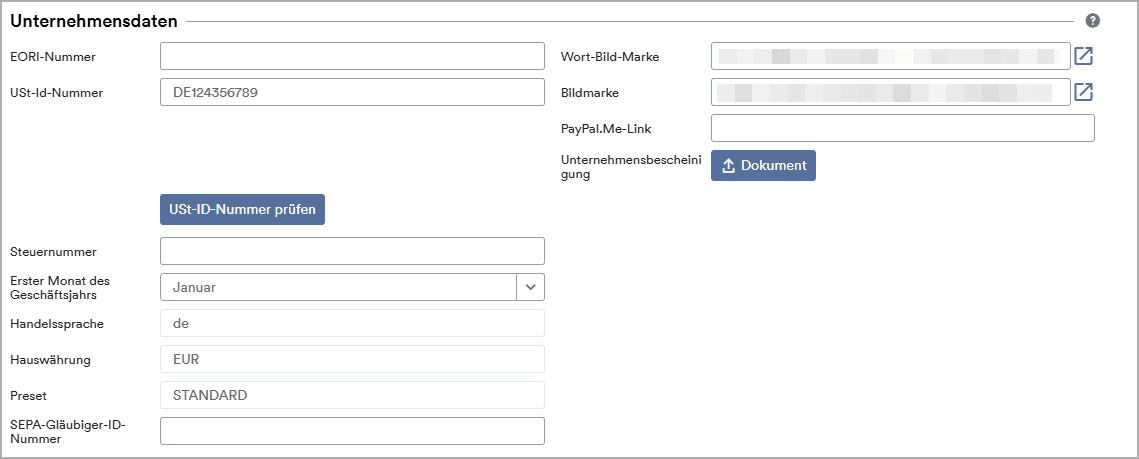Focus the SEPA-Gläubiger-ID-Nummer input field
The height and width of the screenshot is (459, 1139).
click(x=352, y=431)
